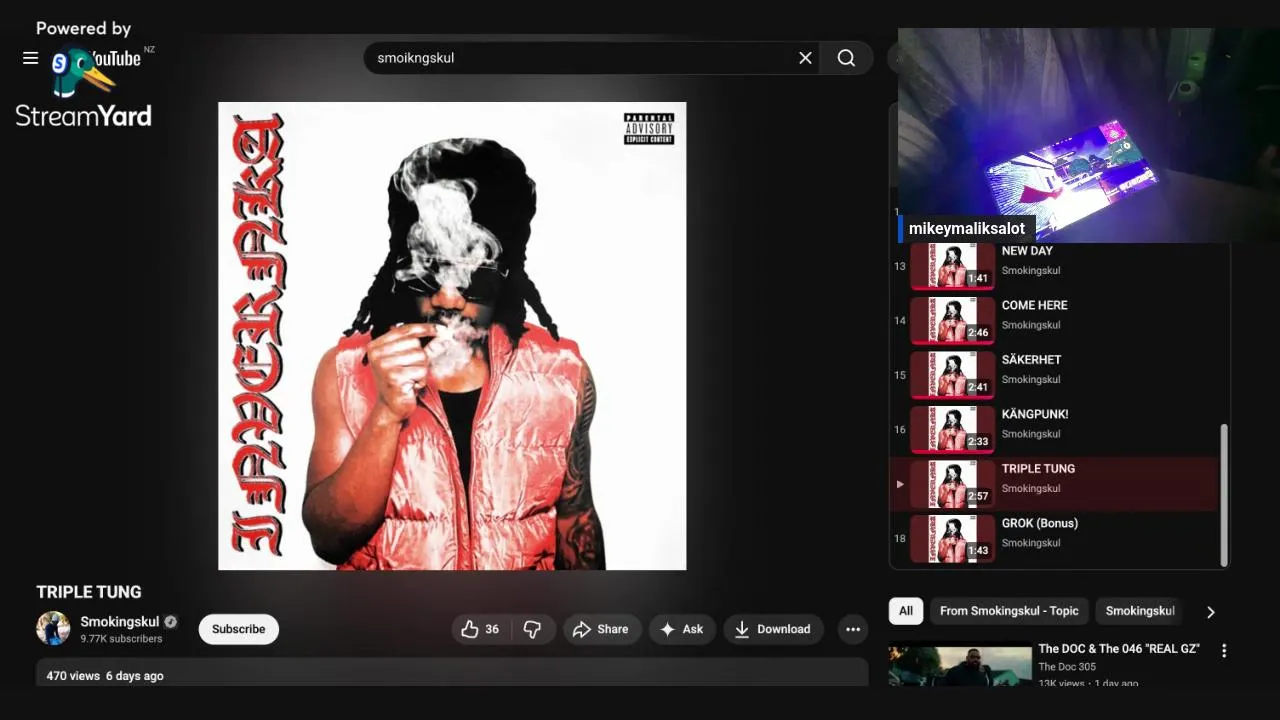Image resolution: width=1280 pixels, height=720 pixels.
Task: Click the GROK (Bonus) track thumbnail
Action: [952, 539]
